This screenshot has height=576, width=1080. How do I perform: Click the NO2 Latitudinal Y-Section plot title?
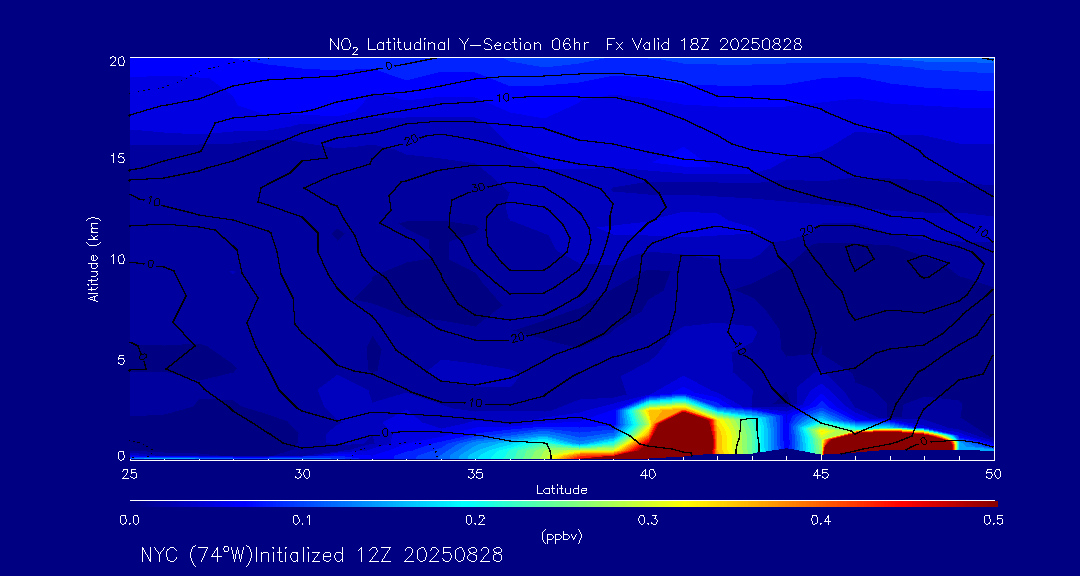pos(565,44)
